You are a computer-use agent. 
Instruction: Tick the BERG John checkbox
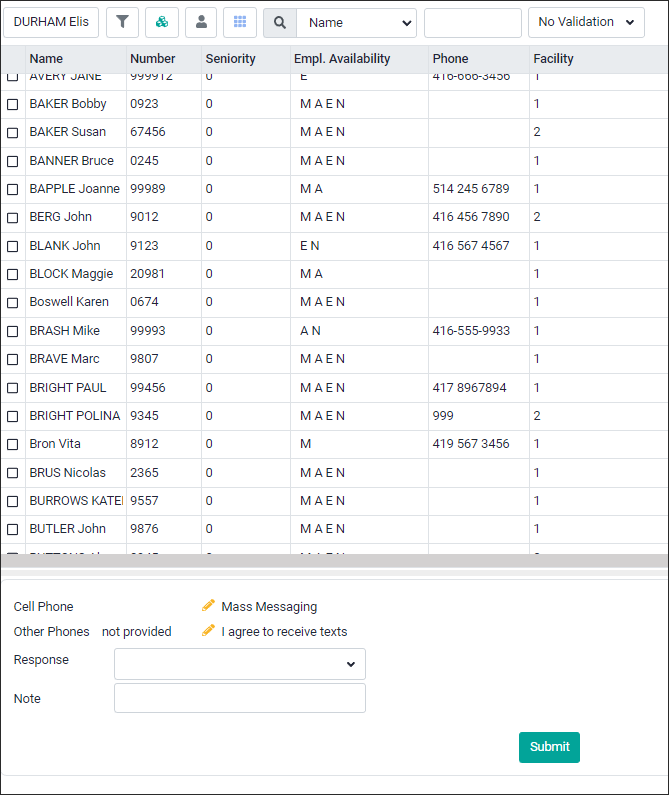click(13, 218)
